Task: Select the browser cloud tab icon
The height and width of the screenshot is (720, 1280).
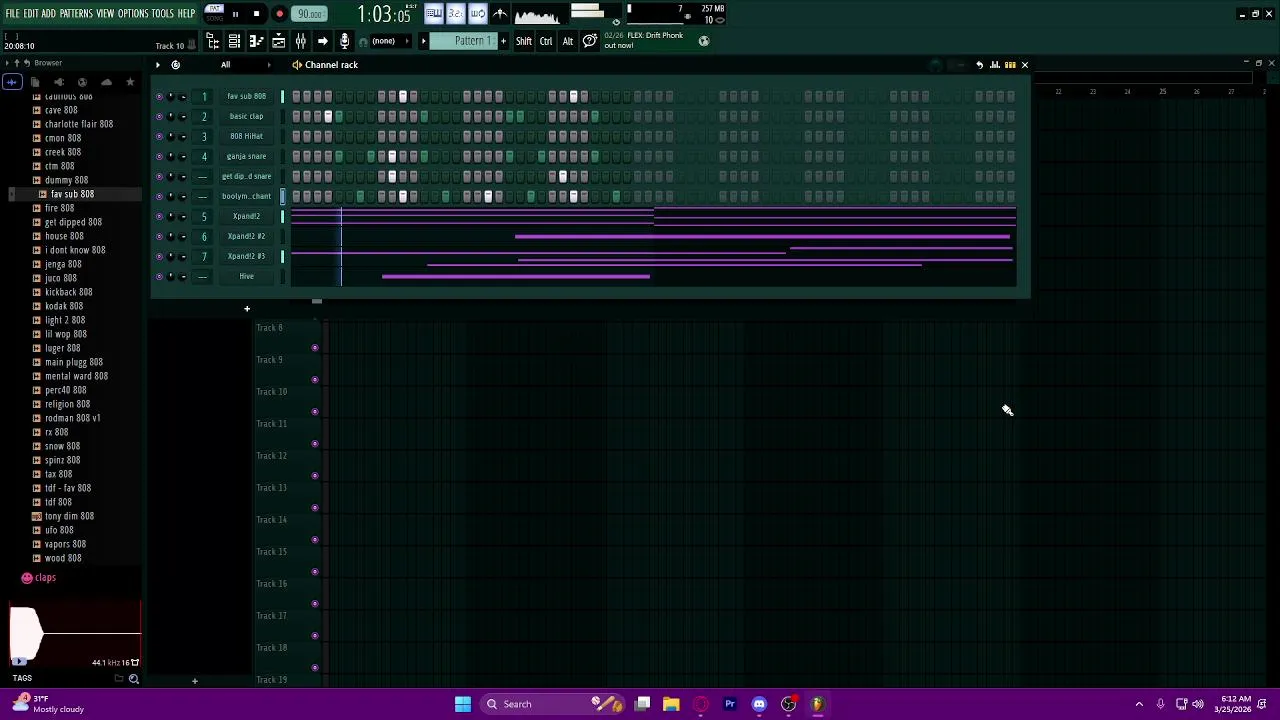Action: click(x=106, y=82)
